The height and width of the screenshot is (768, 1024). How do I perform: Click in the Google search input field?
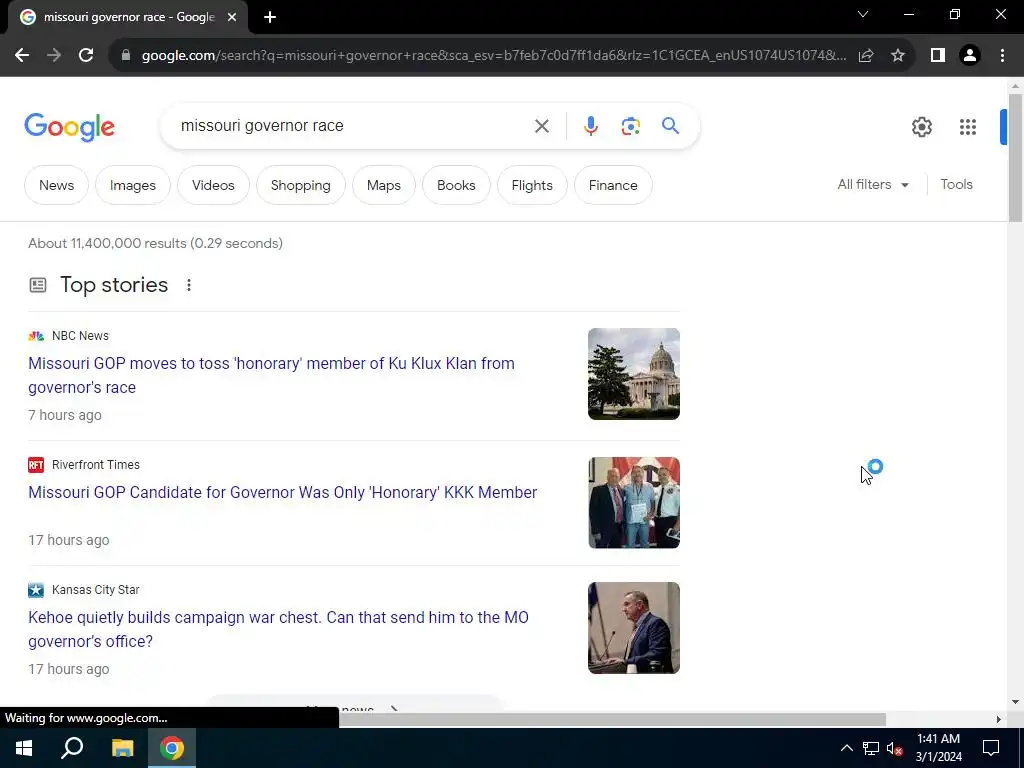click(x=353, y=126)
